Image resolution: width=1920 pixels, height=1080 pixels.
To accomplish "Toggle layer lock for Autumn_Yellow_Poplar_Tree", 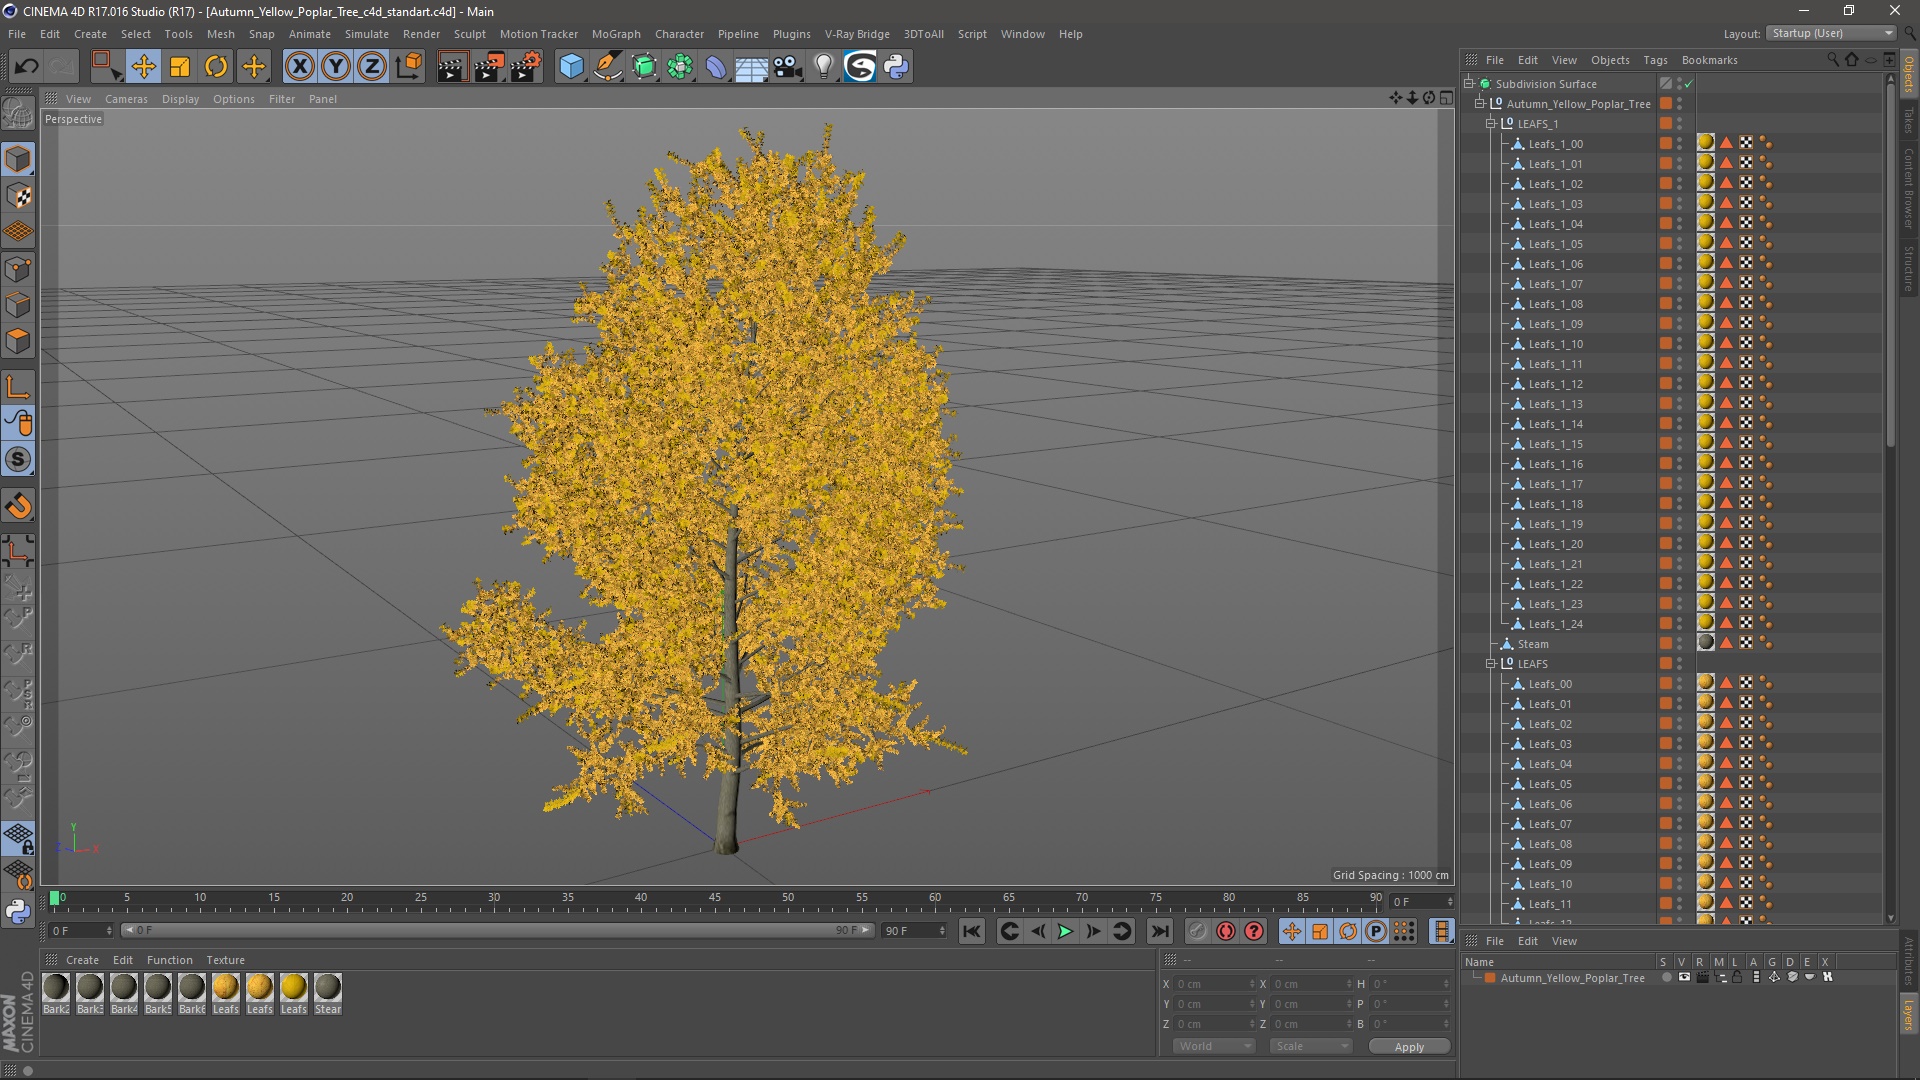I will point(1738,977).
